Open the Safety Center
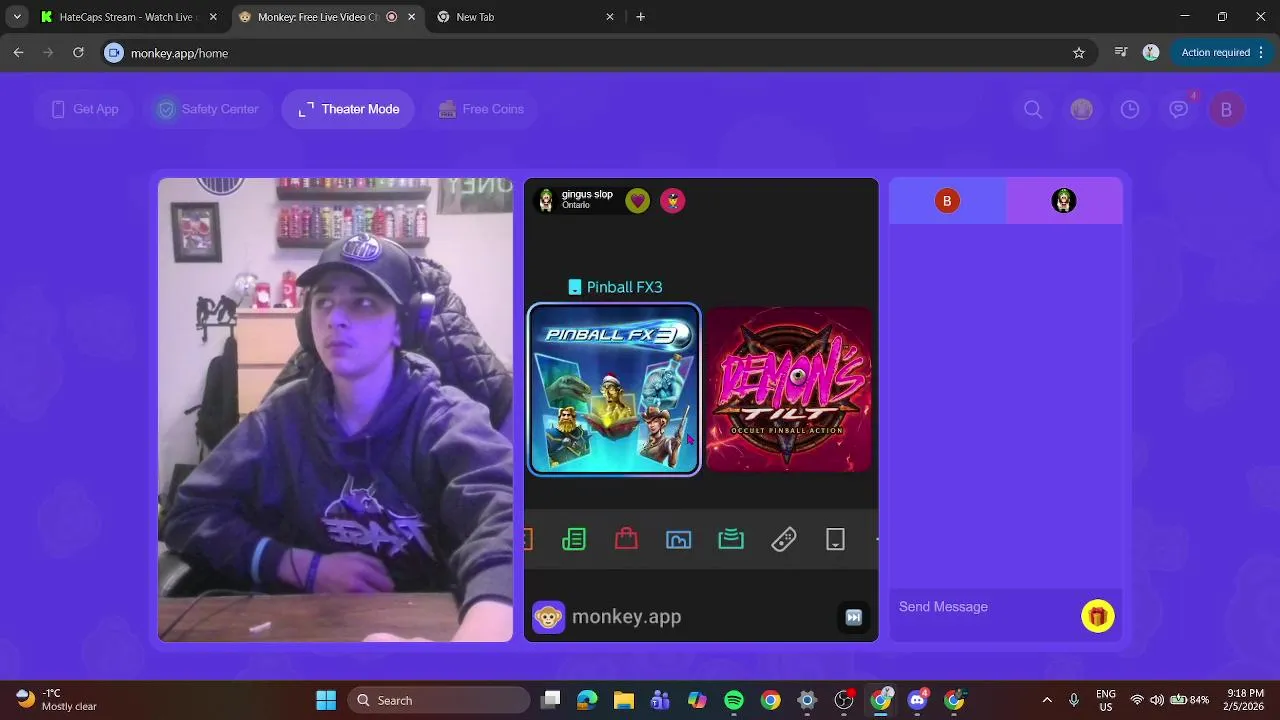 click(208, 109)
